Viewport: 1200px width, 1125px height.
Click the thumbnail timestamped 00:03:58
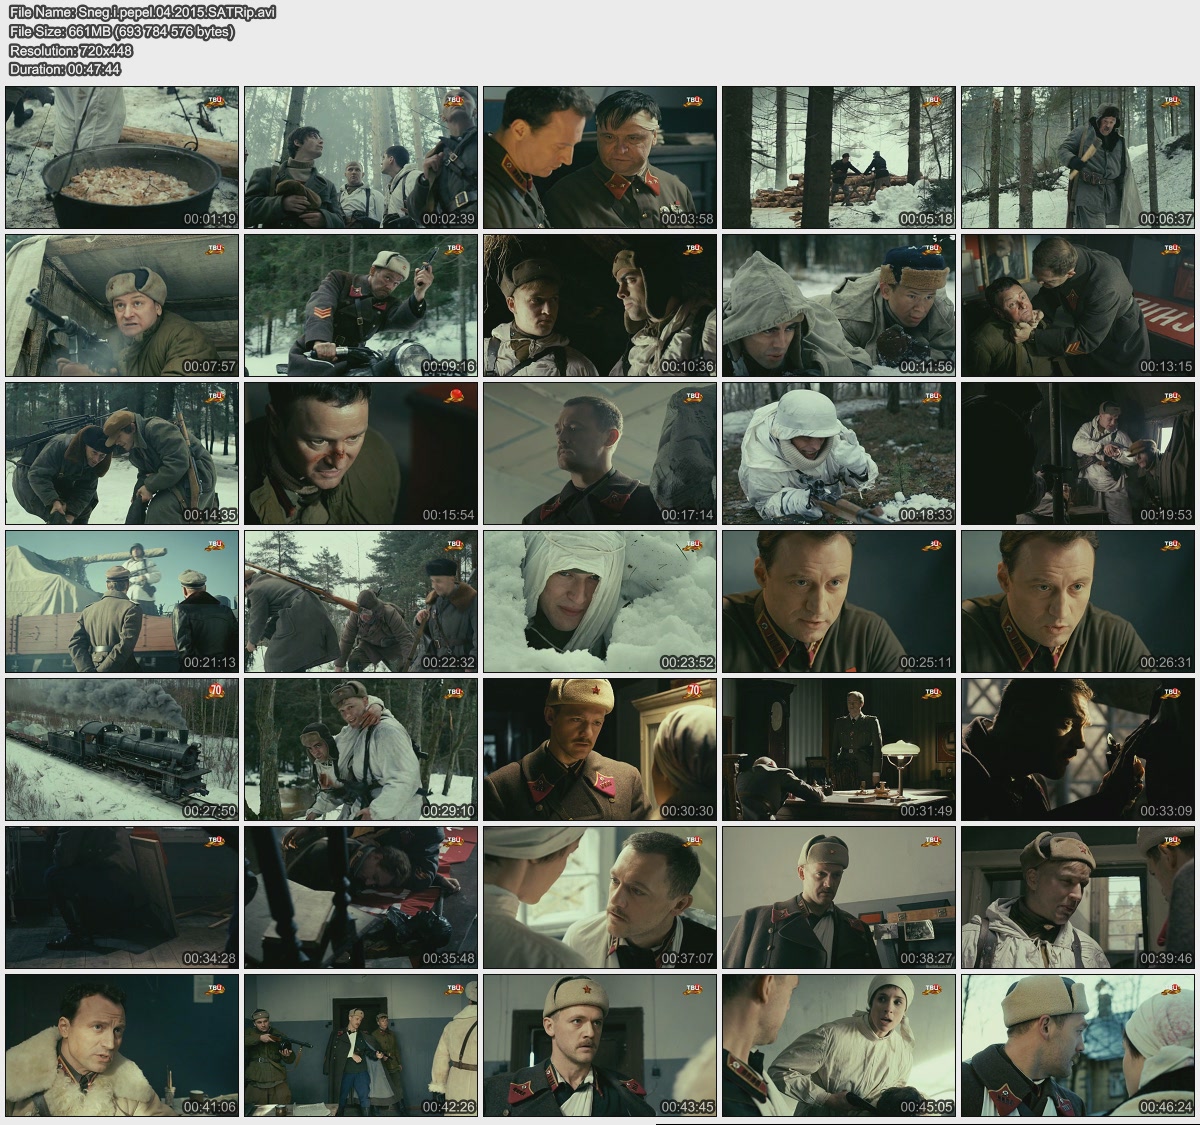pos(599,157)
